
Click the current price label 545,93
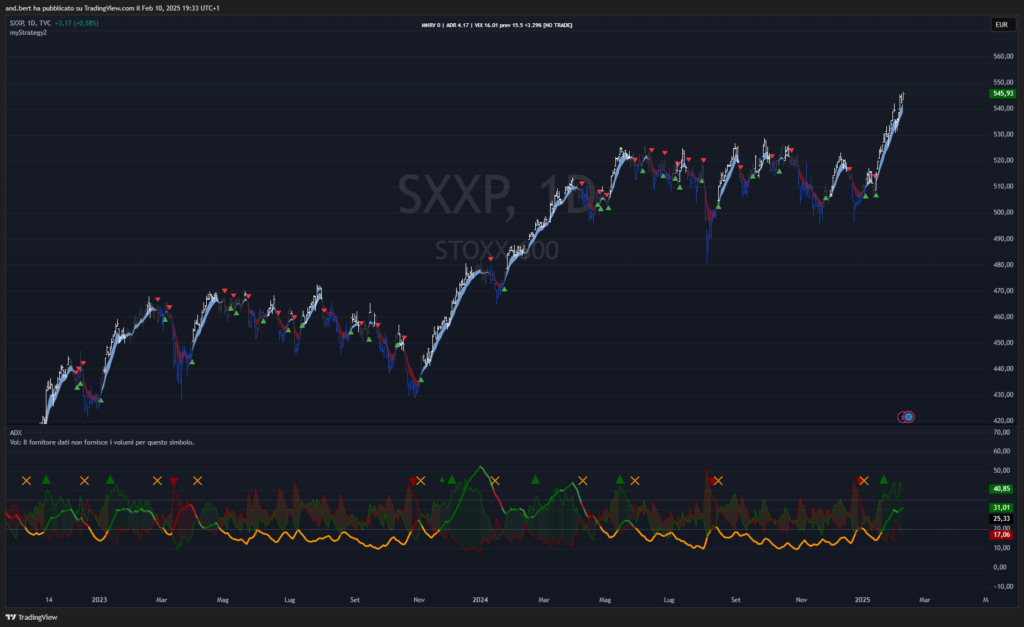(1002, 94)
